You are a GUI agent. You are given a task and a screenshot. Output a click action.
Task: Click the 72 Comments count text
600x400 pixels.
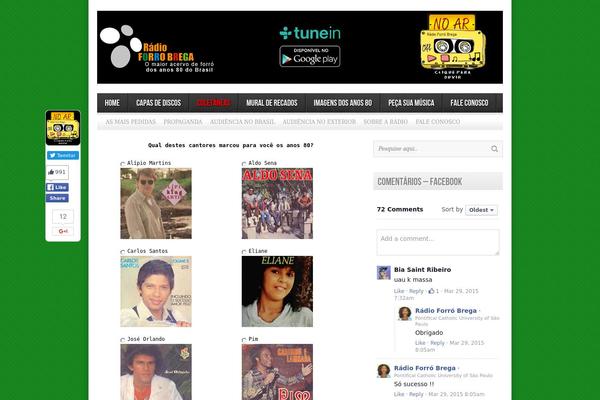point(400,209)
